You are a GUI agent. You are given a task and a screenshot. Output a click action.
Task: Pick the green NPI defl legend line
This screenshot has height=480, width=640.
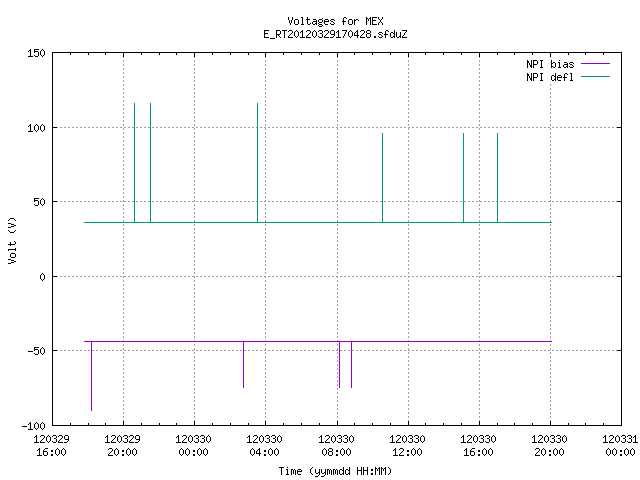point(595,77)
